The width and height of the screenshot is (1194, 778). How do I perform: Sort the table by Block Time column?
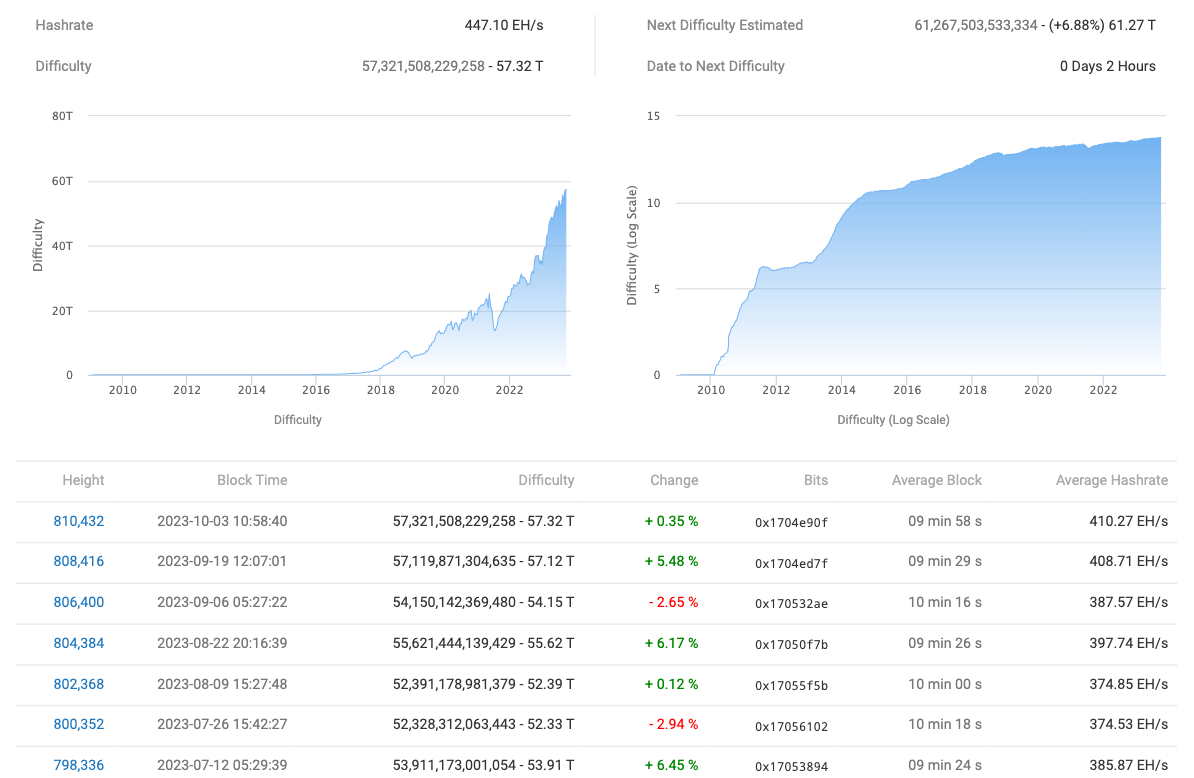pos(251,480)
